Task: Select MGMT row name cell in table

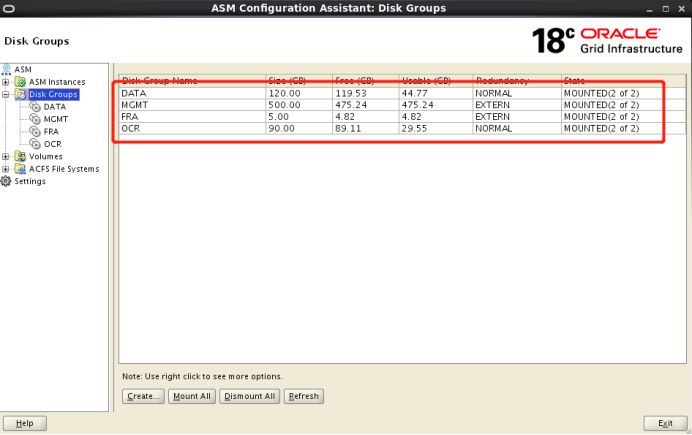Action: [x=192, y=105]
